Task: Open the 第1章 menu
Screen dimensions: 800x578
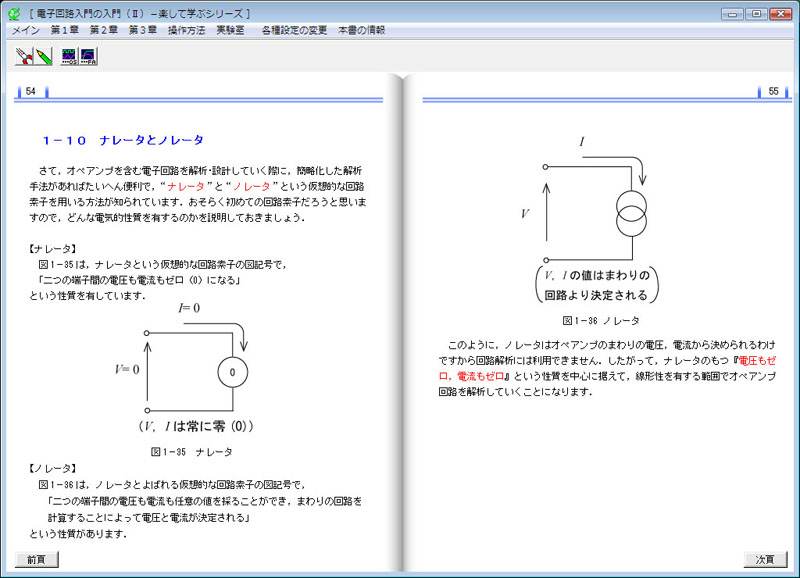Action: click(65, 30)
